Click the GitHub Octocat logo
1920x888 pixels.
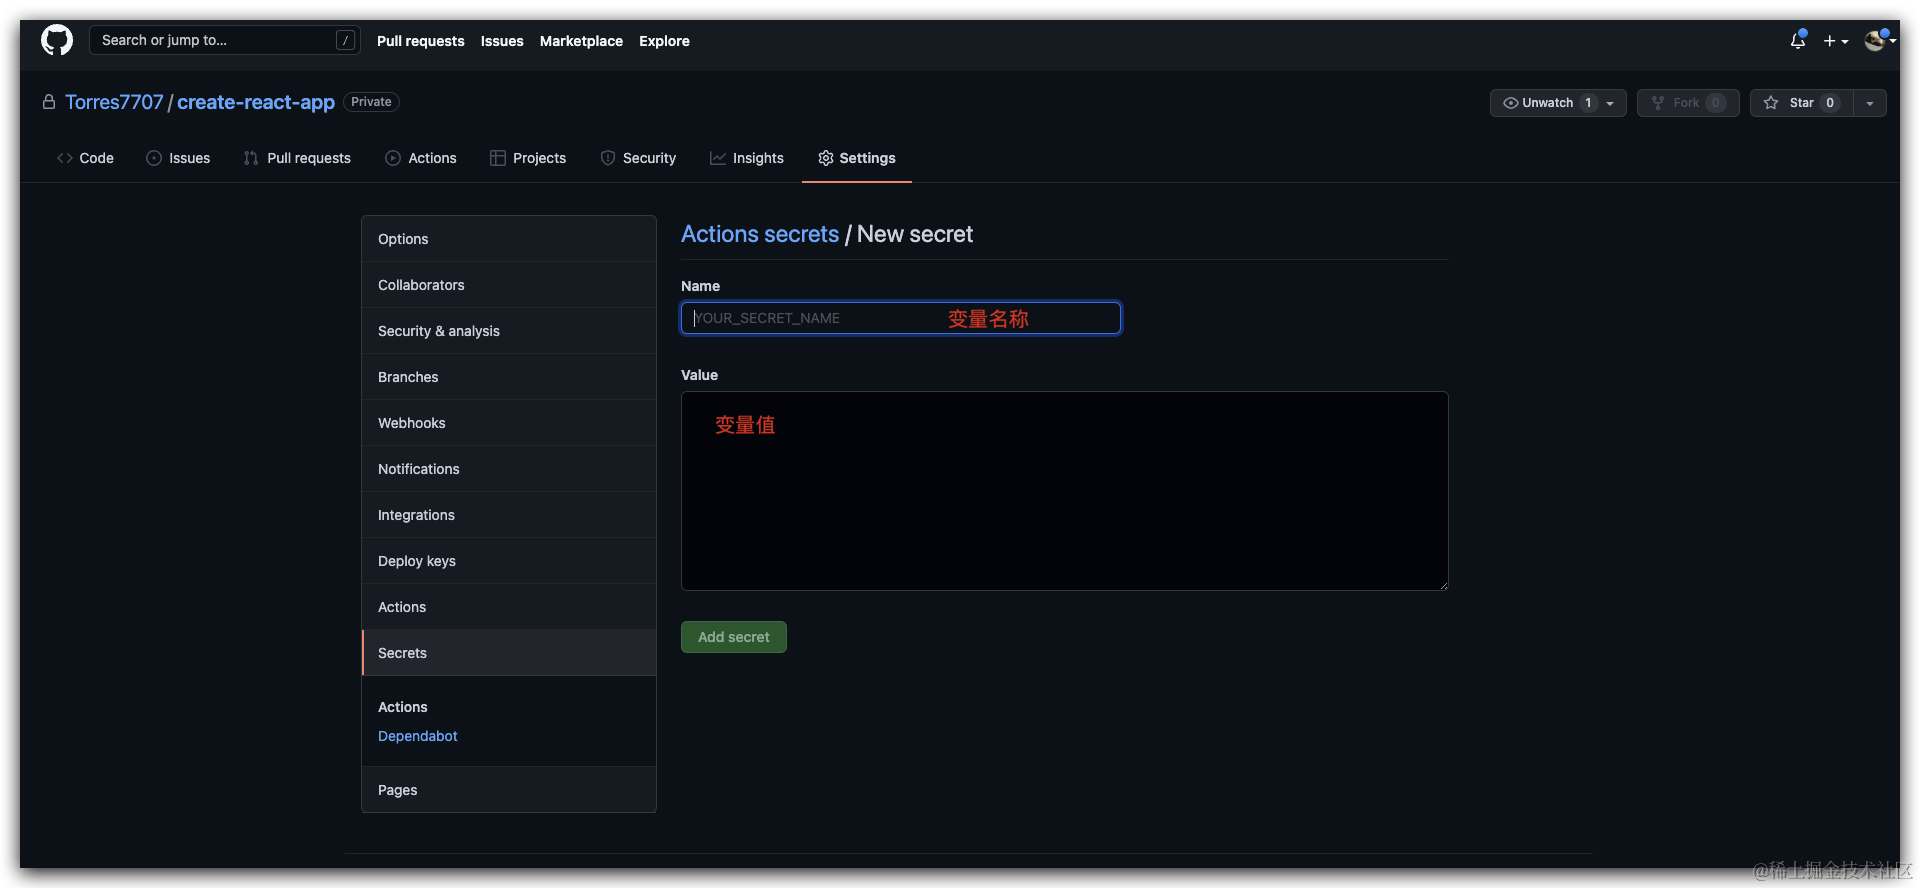[57, 40]
